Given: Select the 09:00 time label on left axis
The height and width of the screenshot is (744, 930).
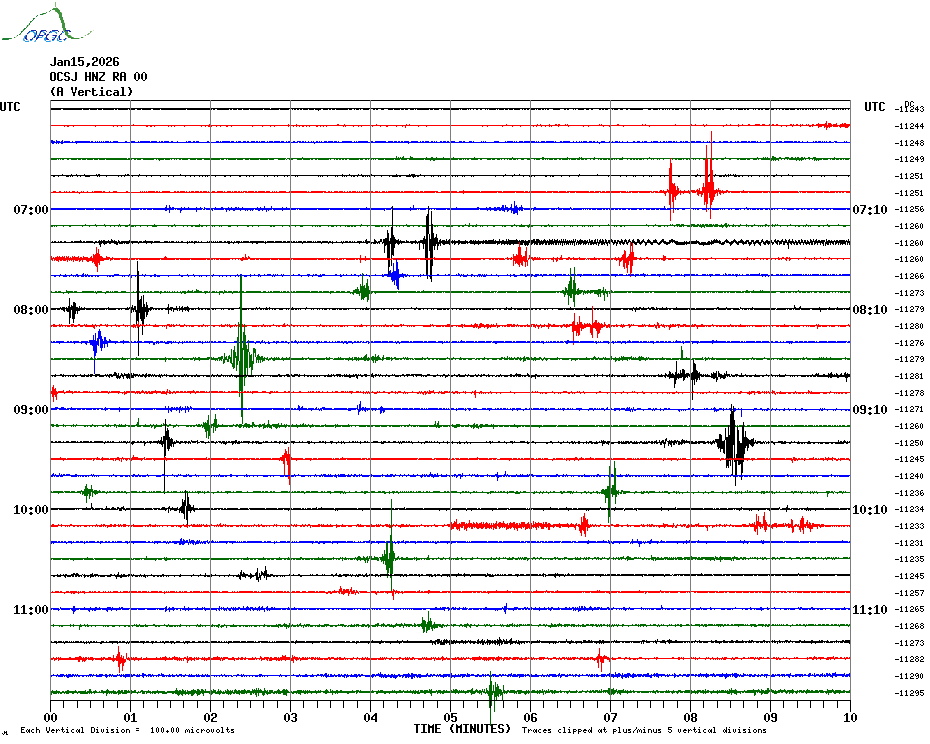Looking at the screenshot, I should click(31, 410).
